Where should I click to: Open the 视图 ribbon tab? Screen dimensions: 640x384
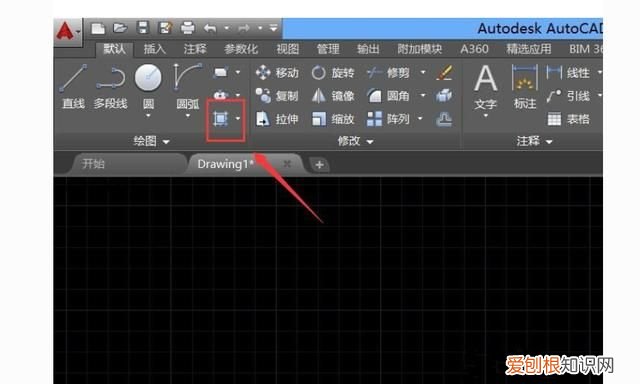point(288,49)
